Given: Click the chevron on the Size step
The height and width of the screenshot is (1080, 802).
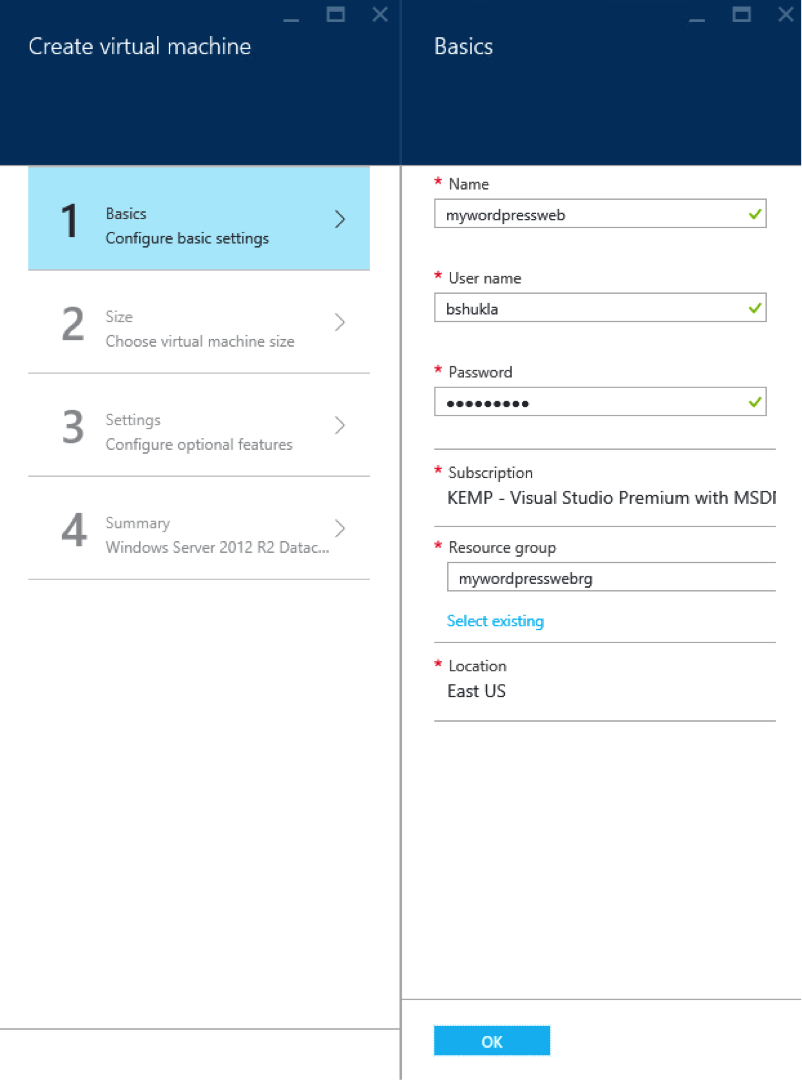Looking at the screenshot, I should coord(340,322).
